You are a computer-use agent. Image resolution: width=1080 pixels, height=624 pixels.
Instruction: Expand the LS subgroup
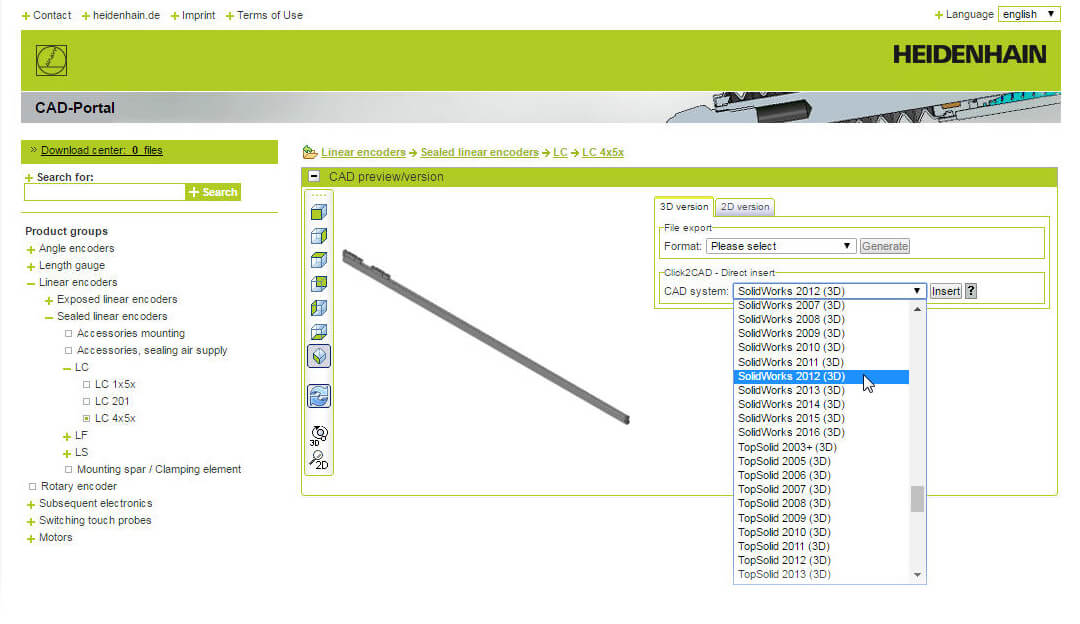[67, 453]
